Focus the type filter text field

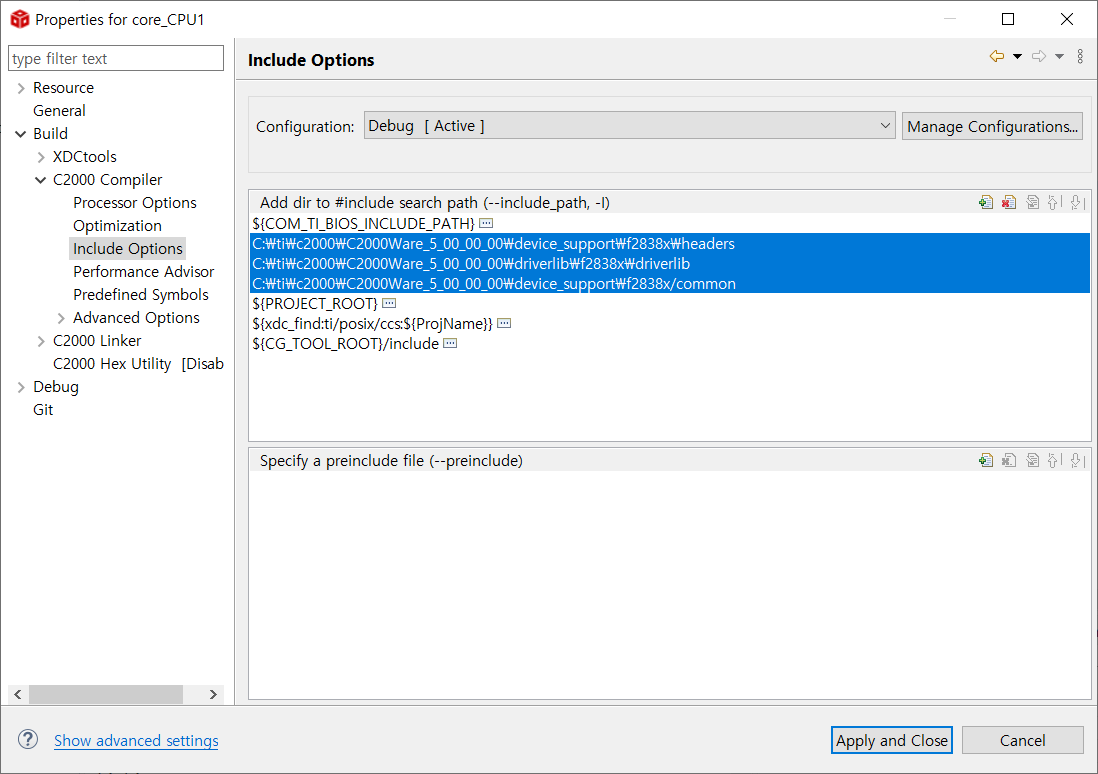coord(116,58)
